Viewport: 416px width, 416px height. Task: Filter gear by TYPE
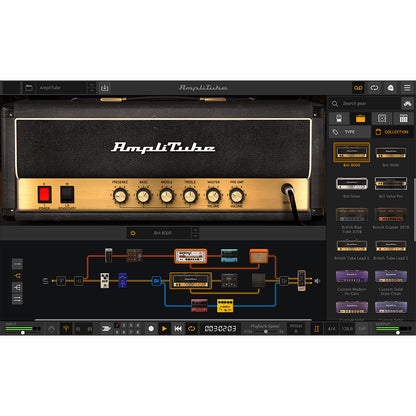[350, 132]
